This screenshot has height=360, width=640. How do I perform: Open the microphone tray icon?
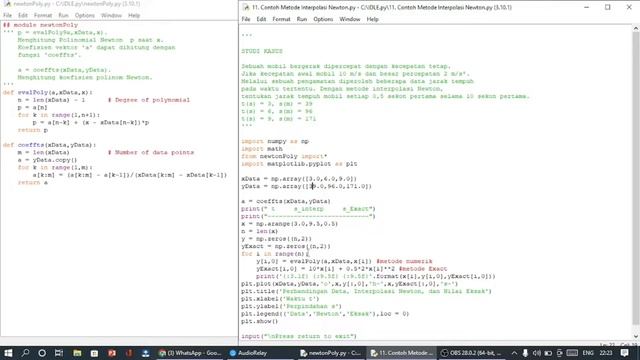(x=525, y=353)
